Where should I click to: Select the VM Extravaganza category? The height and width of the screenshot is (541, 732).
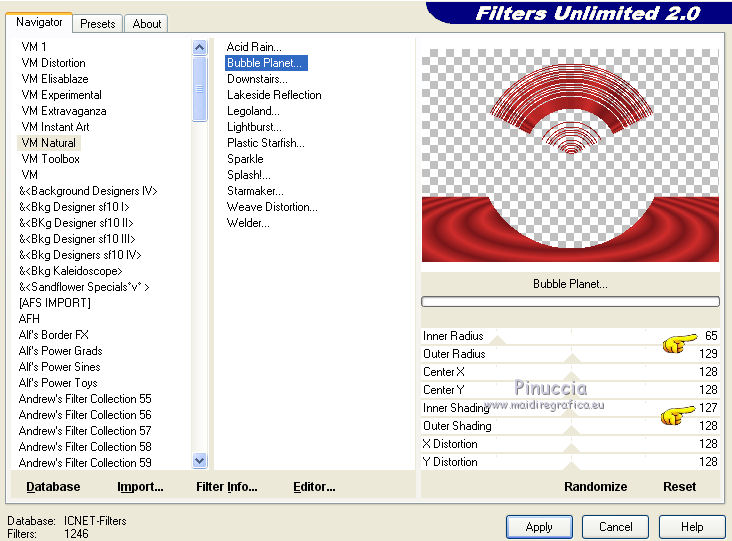coord(63,111)
